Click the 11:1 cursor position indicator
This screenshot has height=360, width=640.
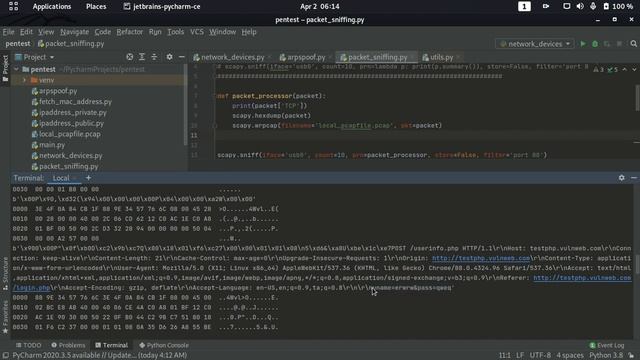tap(504, 355)
